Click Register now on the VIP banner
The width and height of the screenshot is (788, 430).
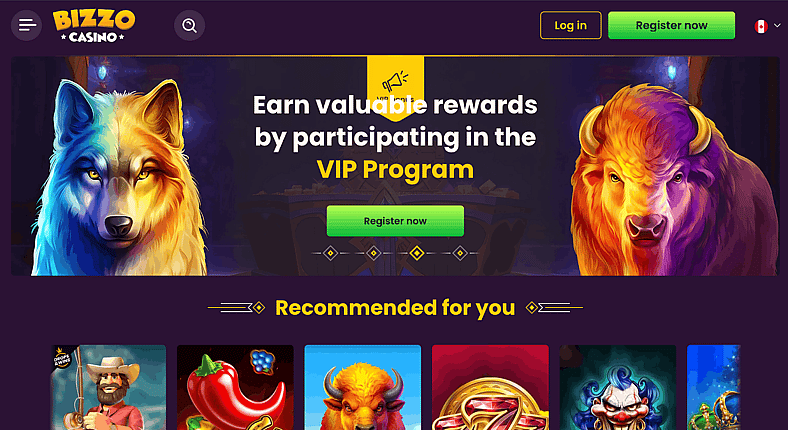click(395, 221)
